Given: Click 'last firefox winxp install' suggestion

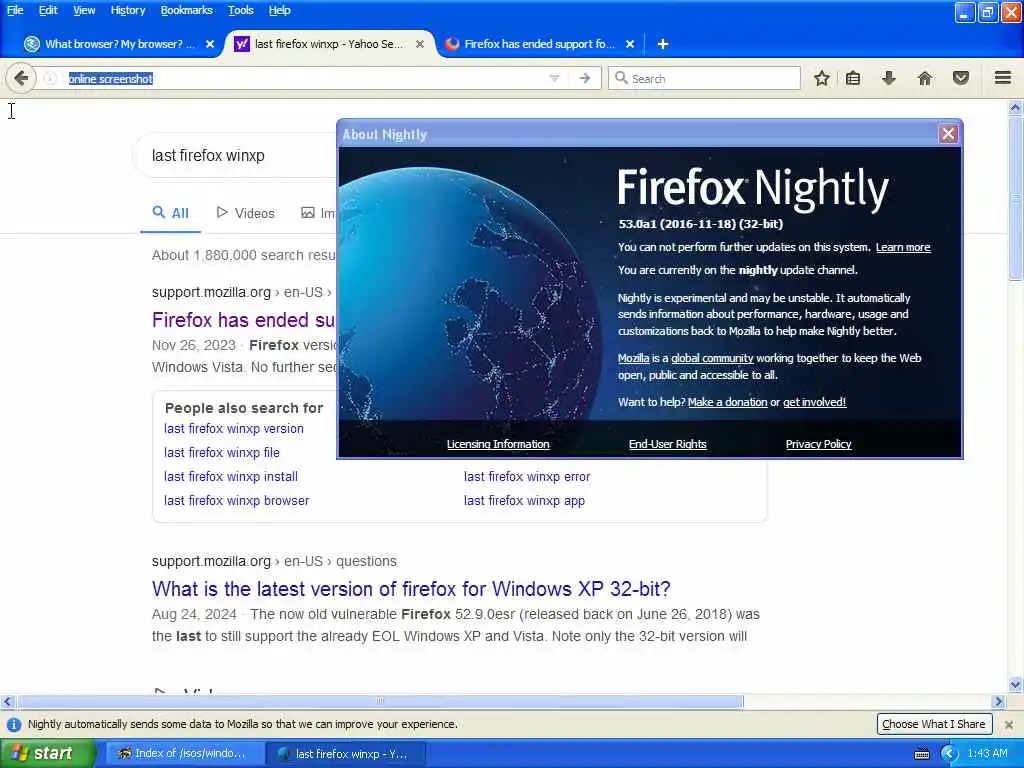Looking at the screenshot, I should pos(231,477).
